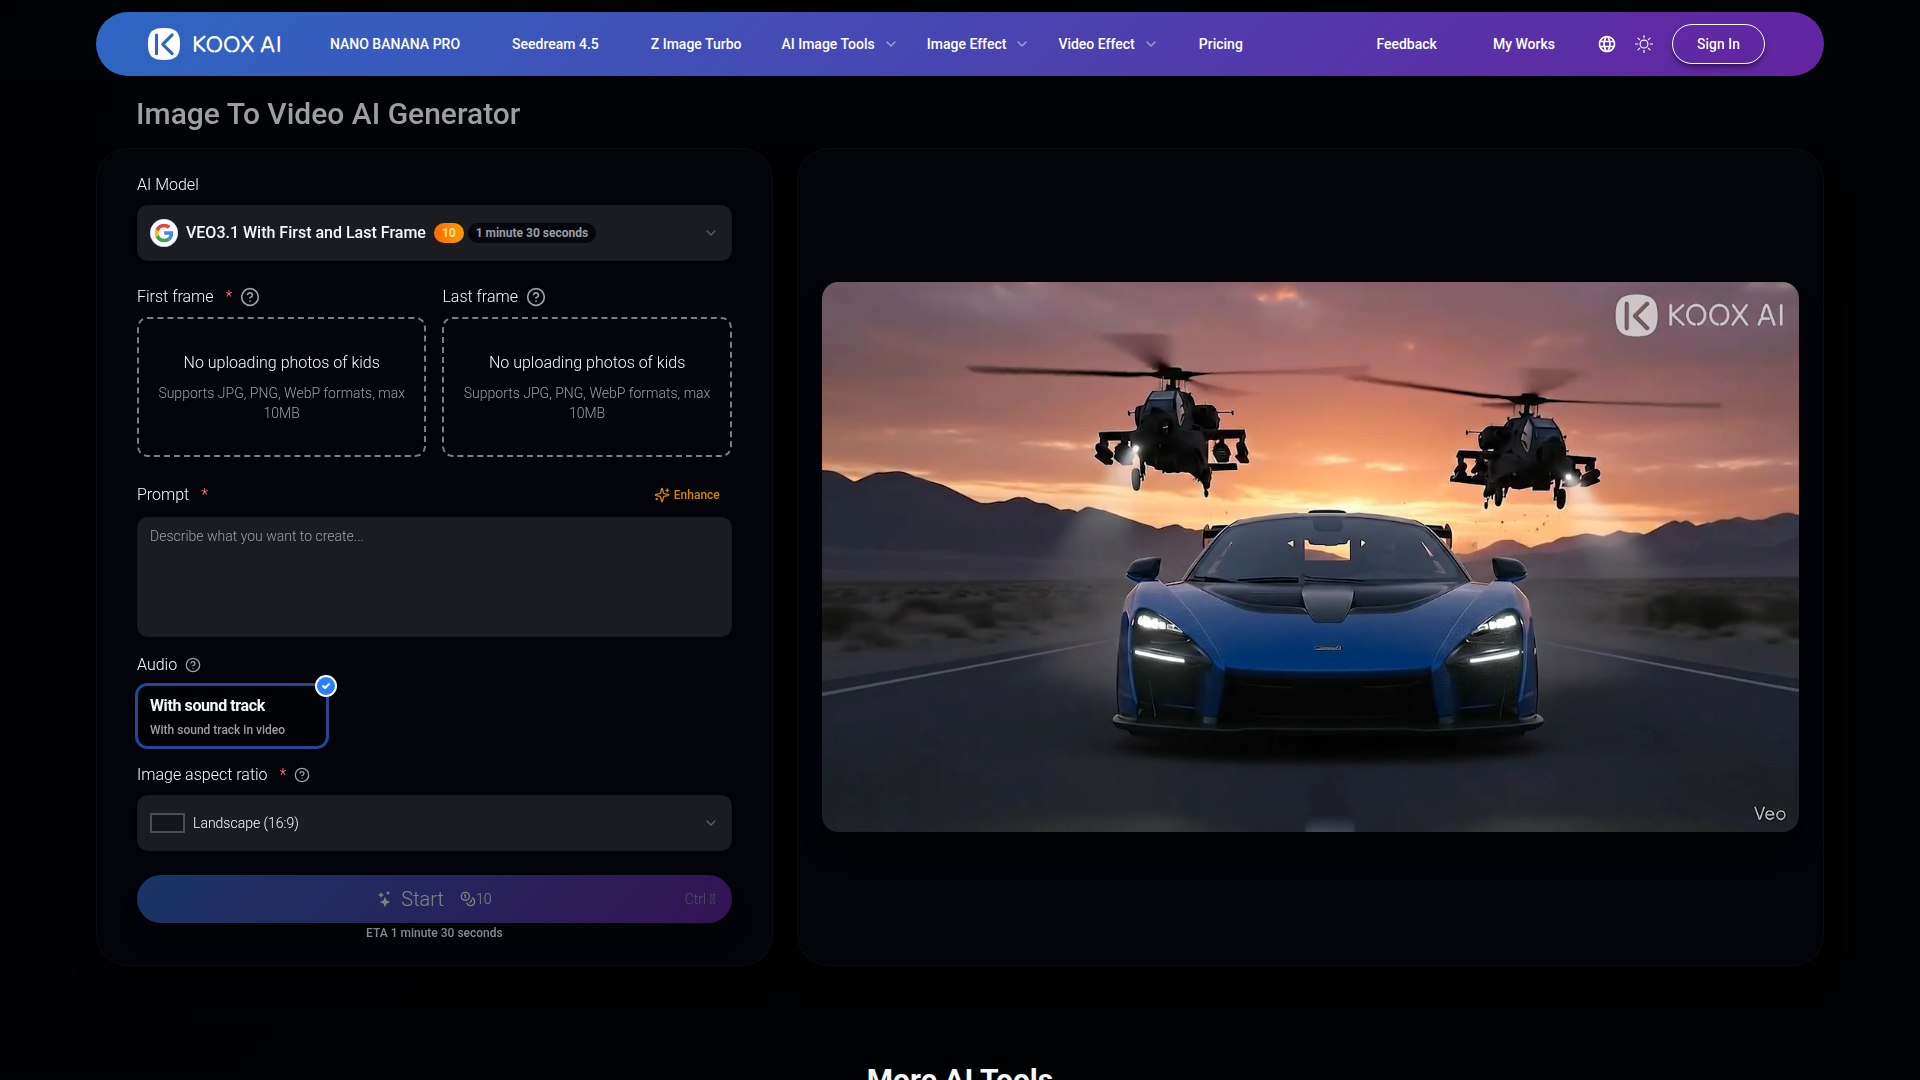The height and width of the screenshot is (1080, 1920).
Task: Click into the Prompt text box
Action: (x=434, y=577)
